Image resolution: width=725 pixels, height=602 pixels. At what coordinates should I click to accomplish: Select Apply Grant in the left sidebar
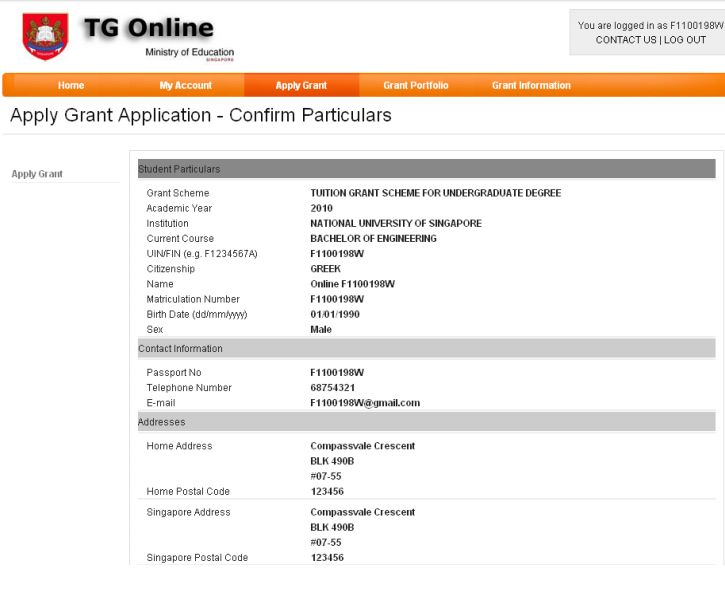pos(37,174)
